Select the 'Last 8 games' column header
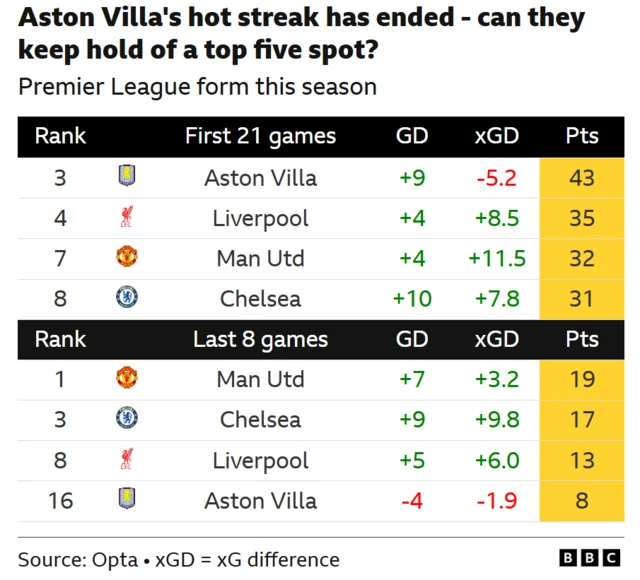The width and height of the screenshot is (640, 580). pos(260,340)
